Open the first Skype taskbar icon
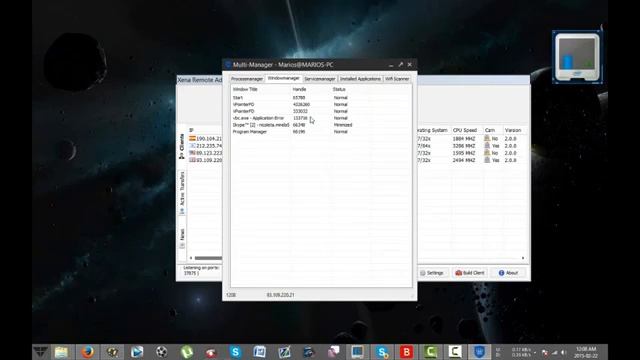This screenshot has height=360, width=640. [x=236, y=352]
